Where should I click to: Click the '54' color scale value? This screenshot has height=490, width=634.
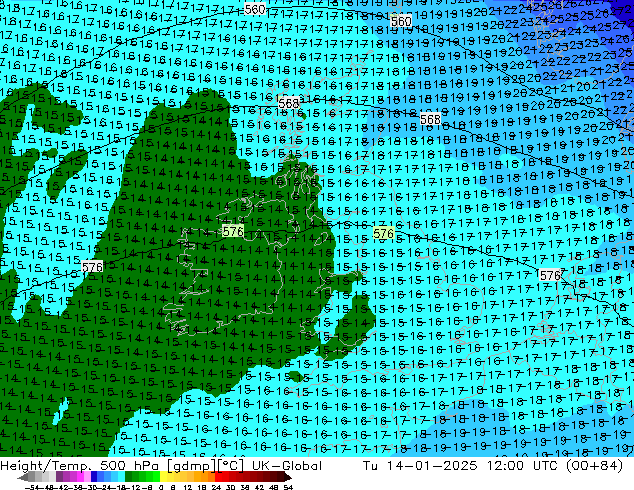[x=288, y=488]
